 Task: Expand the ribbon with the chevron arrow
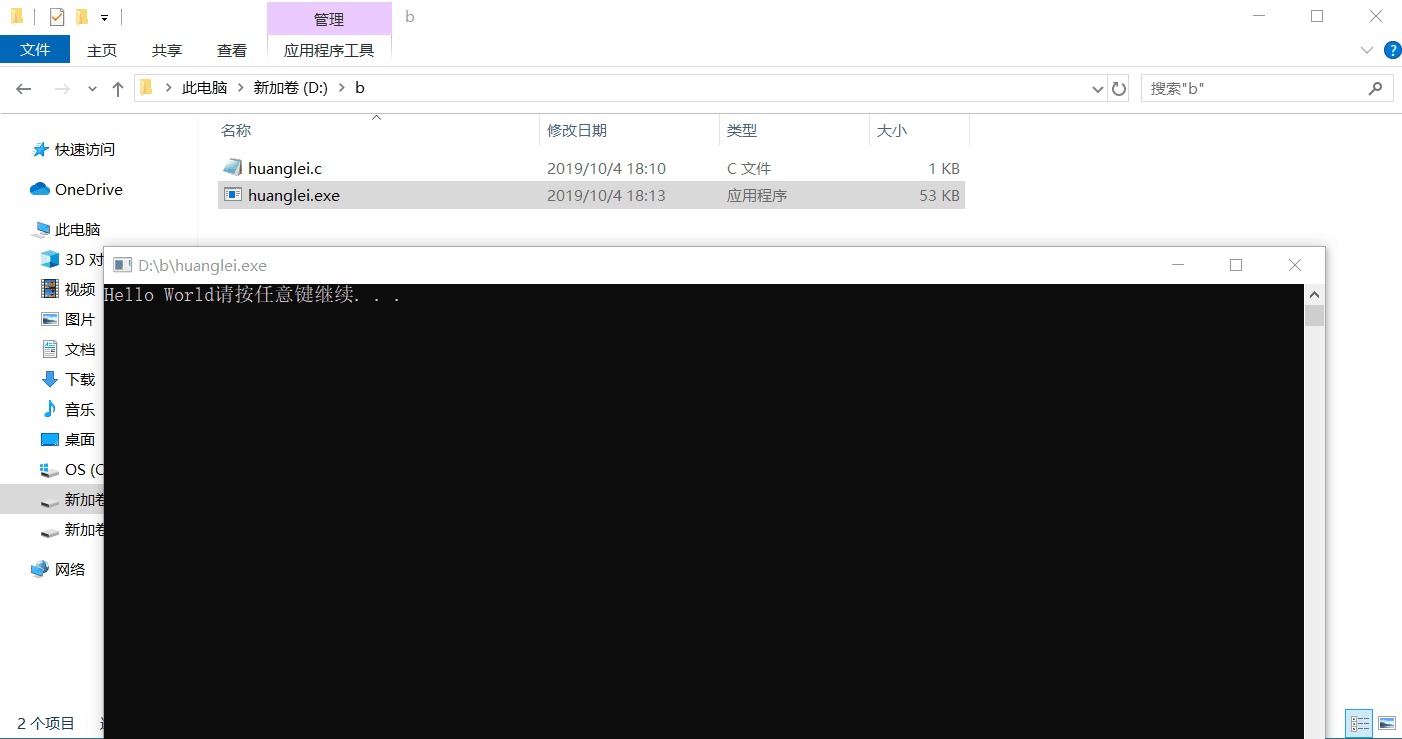(x=1367, y=50)
